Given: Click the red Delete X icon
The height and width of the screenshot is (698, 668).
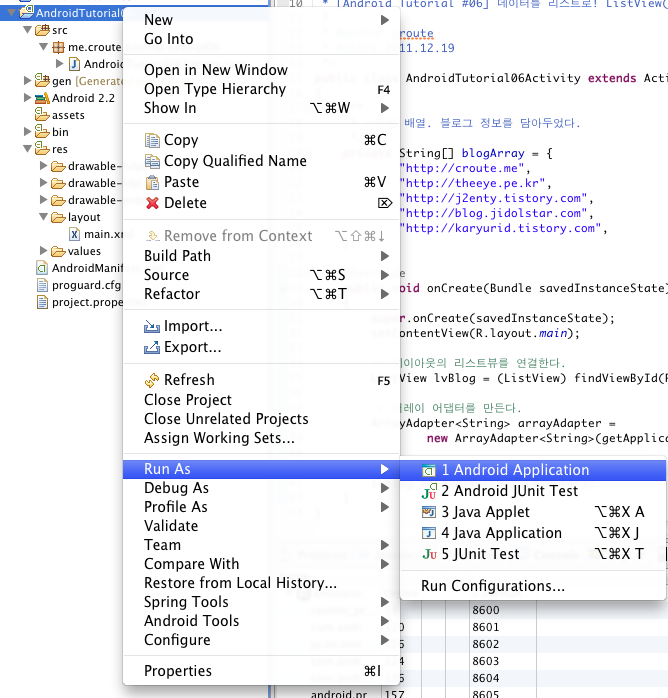Looking at the screenshot, I should pyautogui.click(x=152, y=203).
